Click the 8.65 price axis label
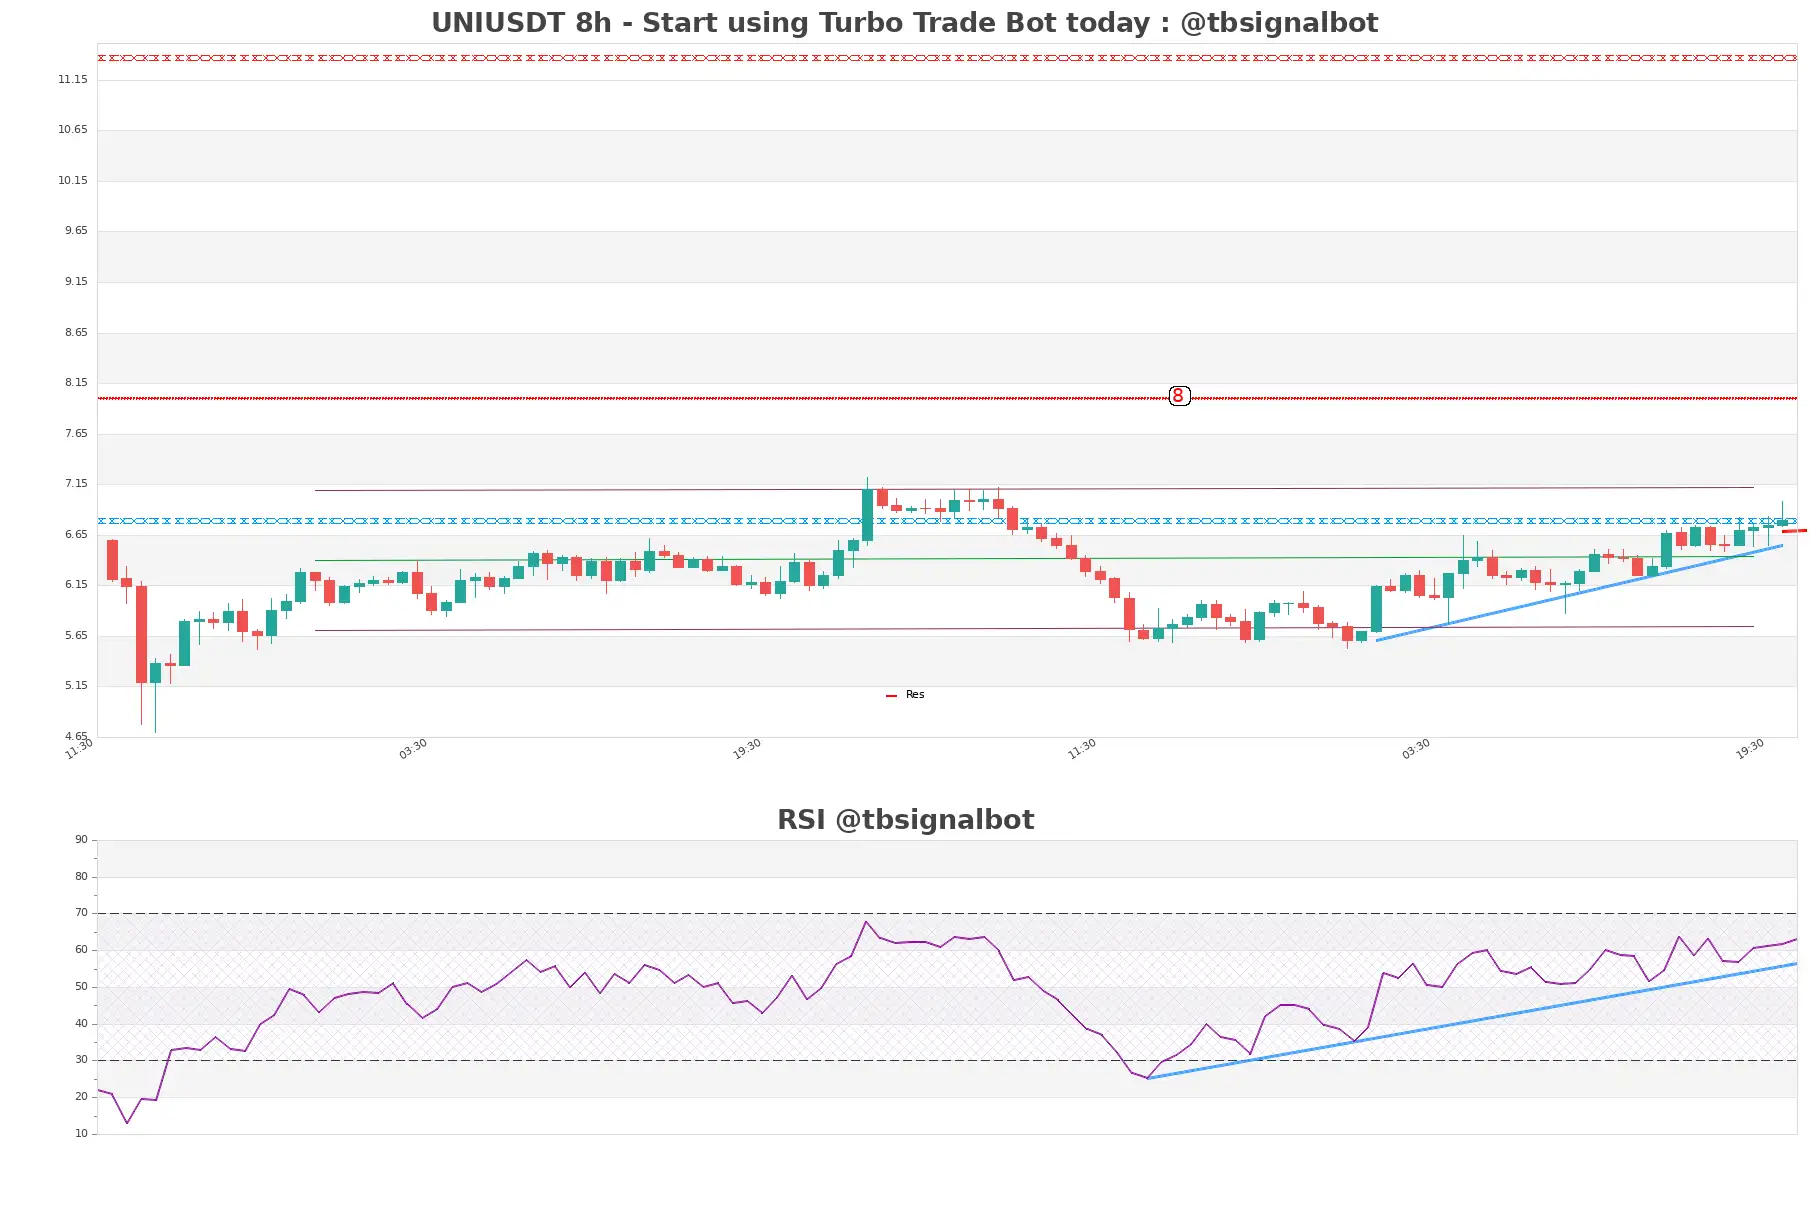Screen dimensions: 1811x1208 [x=76, y=332]
